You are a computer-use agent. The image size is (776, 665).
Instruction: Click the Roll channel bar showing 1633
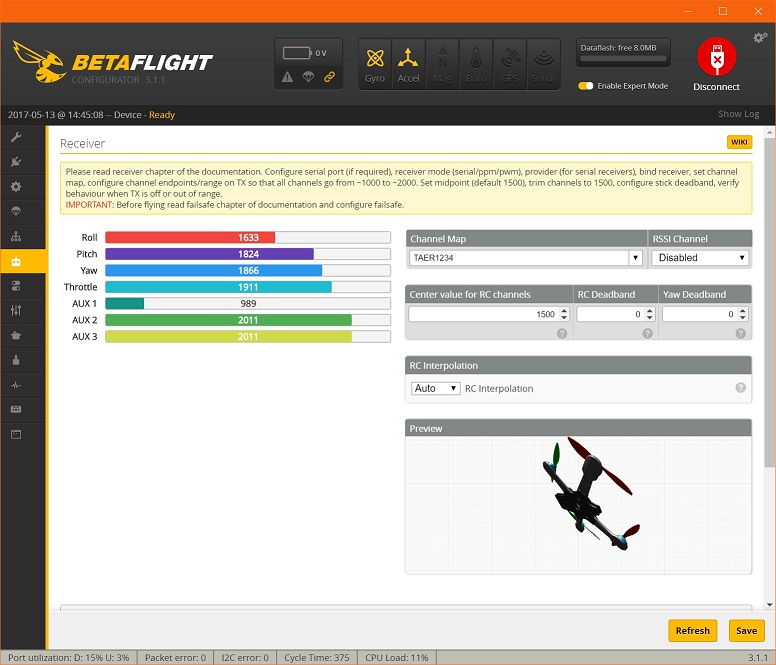click(x=248, y=238)
